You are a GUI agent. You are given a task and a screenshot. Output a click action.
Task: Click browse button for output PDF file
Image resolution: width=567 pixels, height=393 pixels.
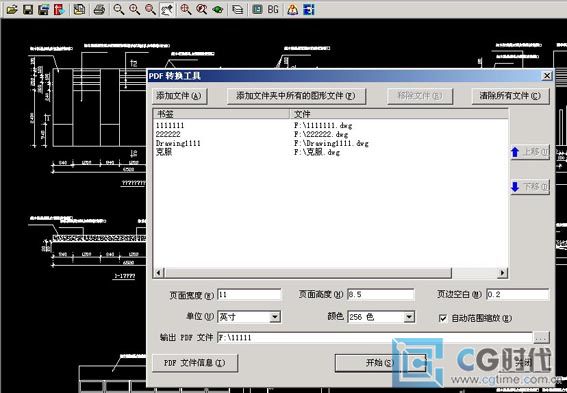[541, 338]
